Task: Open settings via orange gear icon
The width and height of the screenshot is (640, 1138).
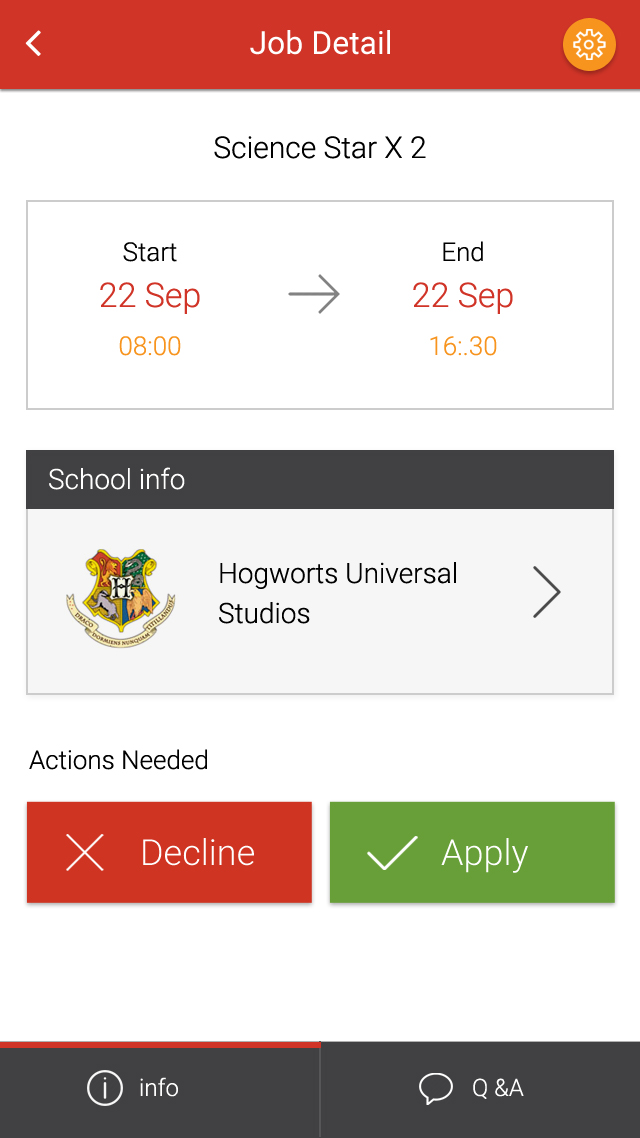Action: (589, 44)
